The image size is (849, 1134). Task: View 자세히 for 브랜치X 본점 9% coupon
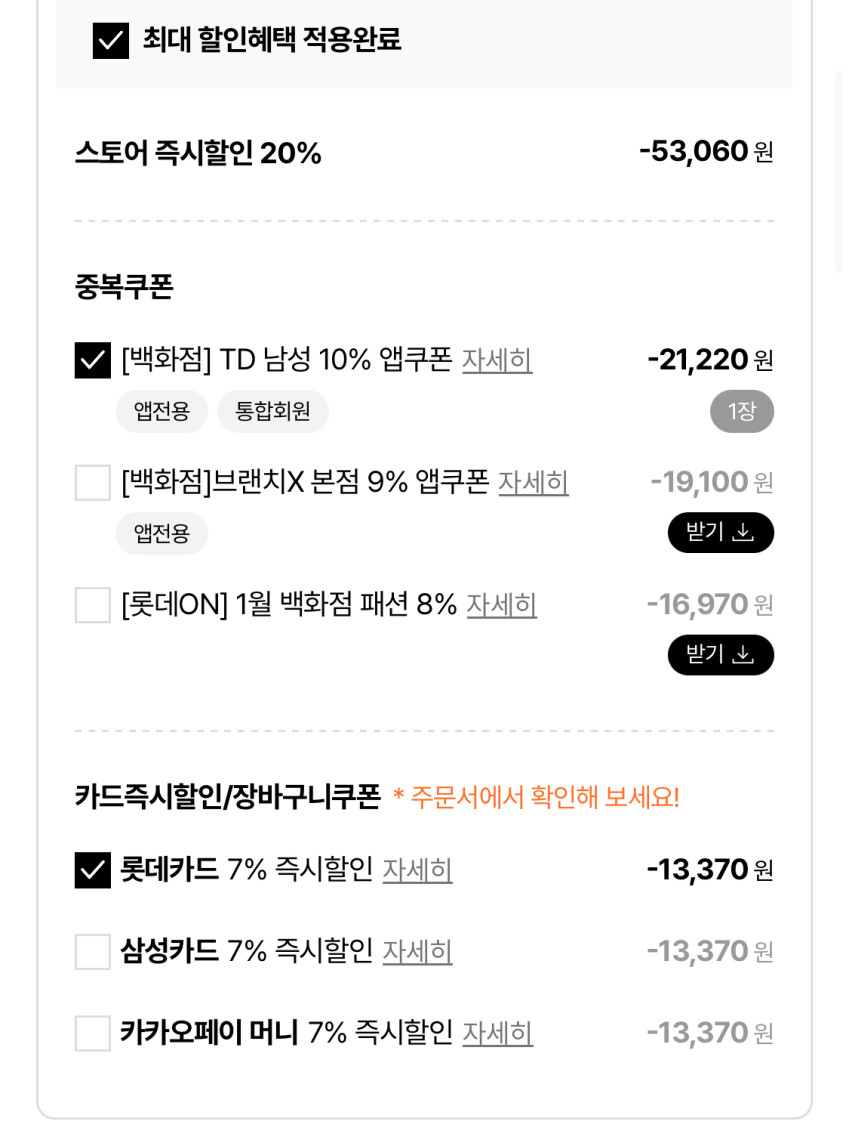[533, 483]
